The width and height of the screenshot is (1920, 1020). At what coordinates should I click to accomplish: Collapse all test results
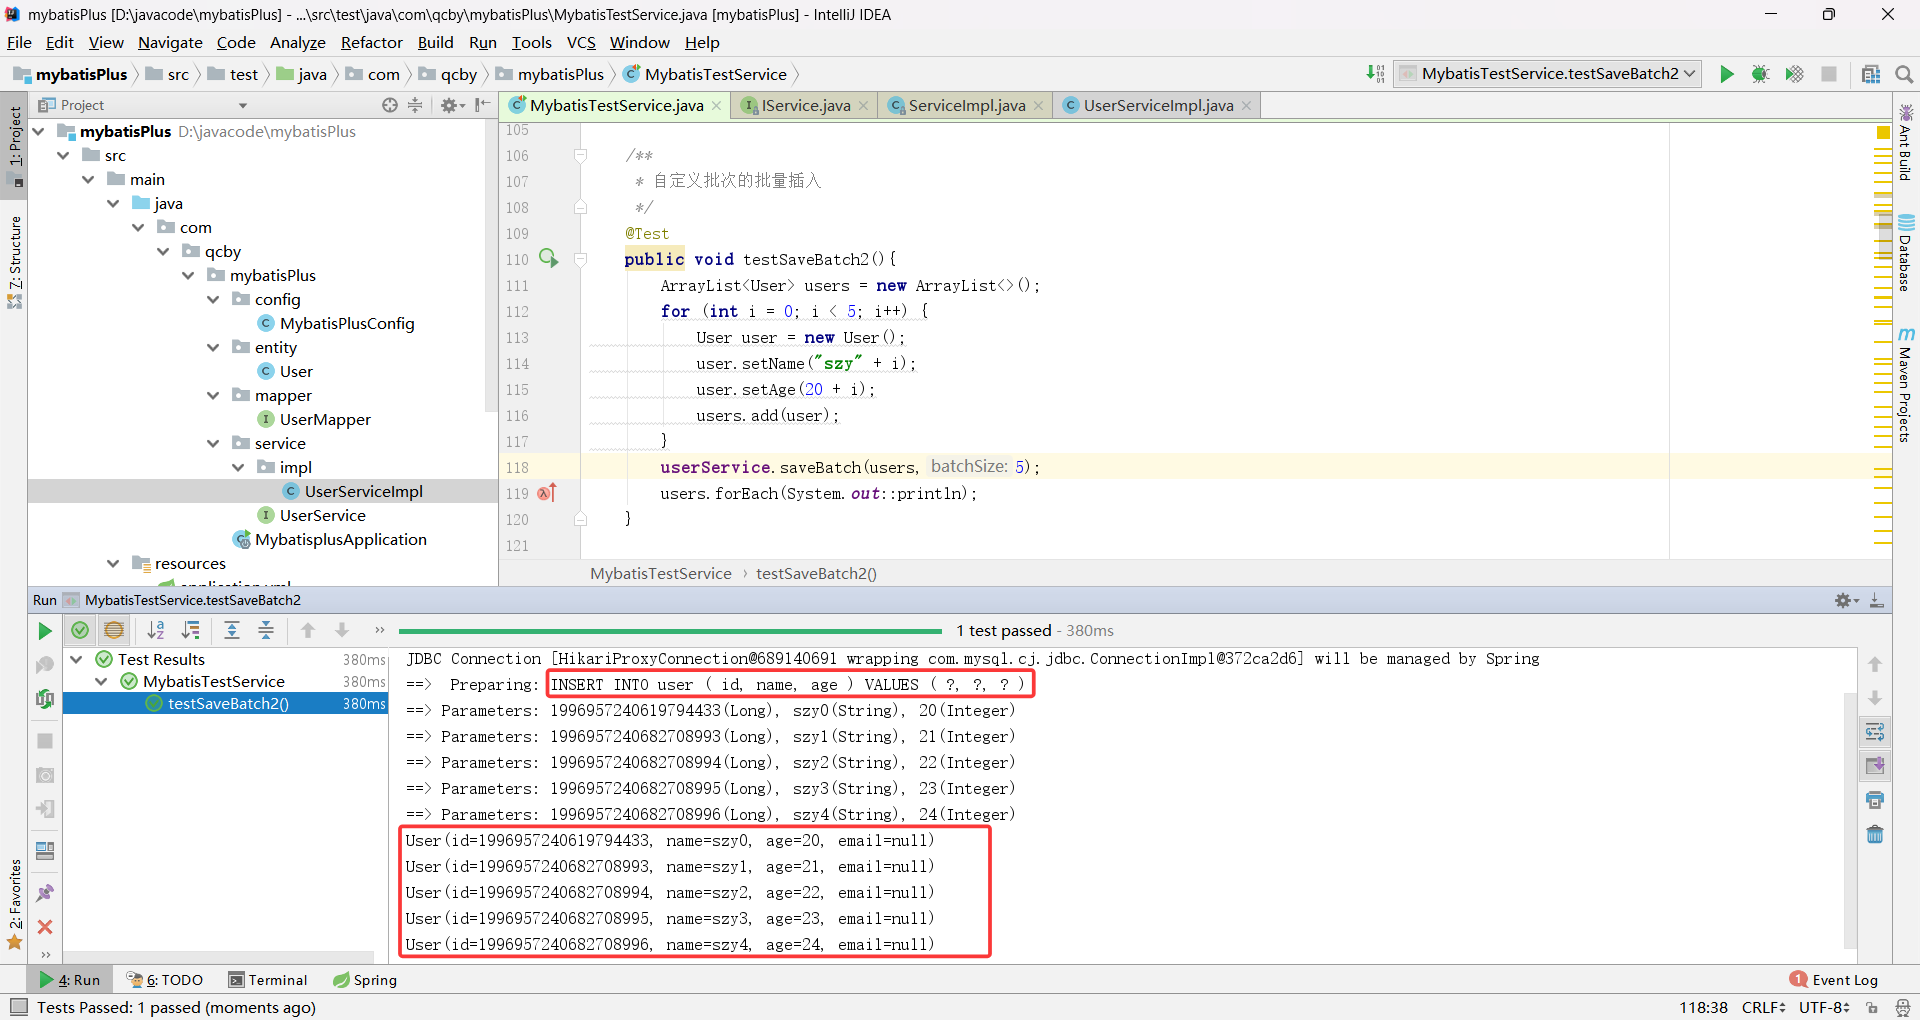(266, 630)
